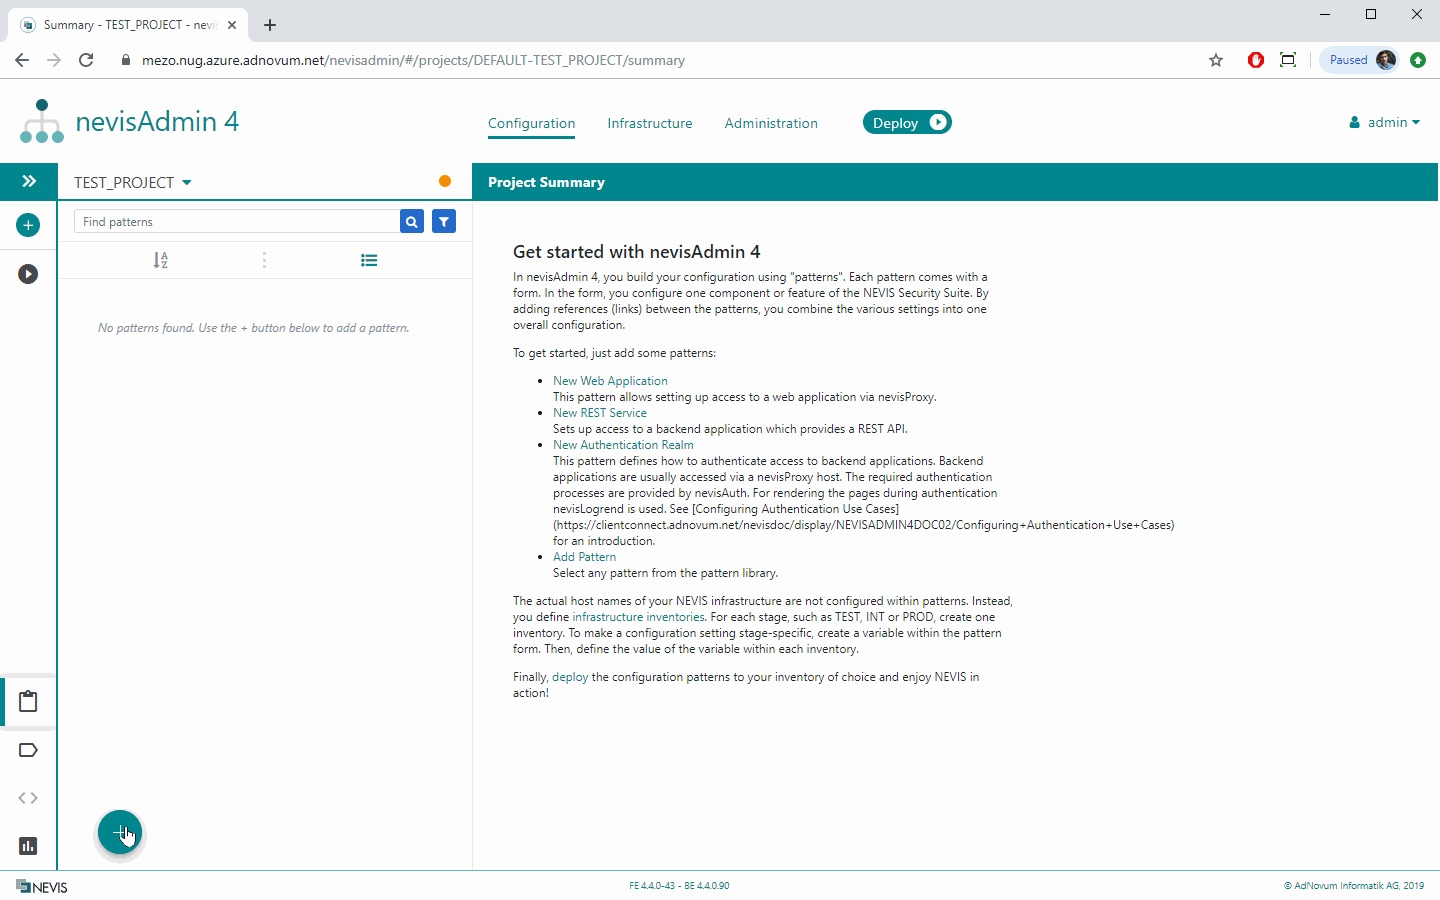Click the browser reload button
This screenshot has width=1440, height=900.
click(x=86, y=60)
